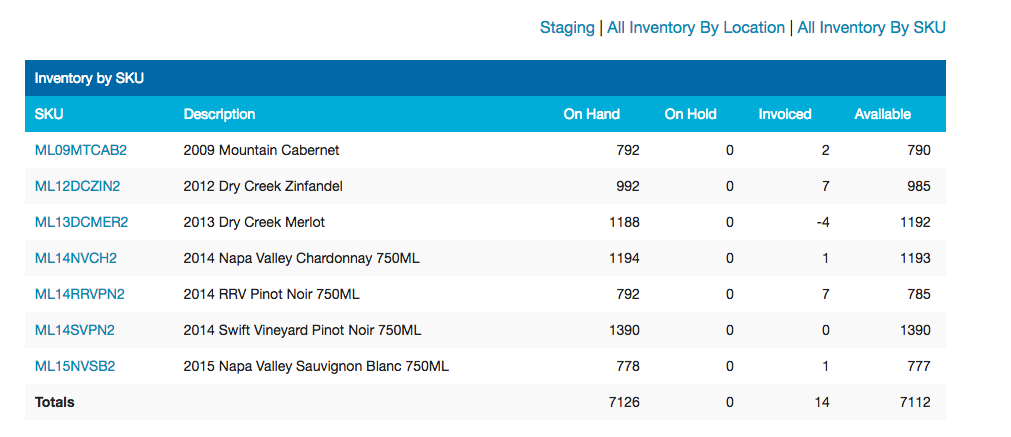Open SKU ML15NVSB2
The height and width of the screenshot is (437, 1011).
point(75,367)
